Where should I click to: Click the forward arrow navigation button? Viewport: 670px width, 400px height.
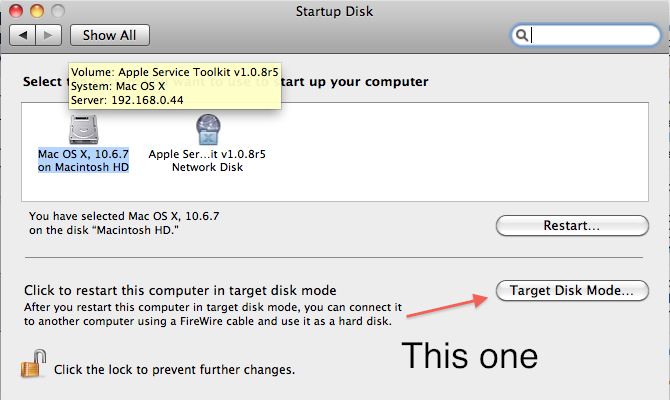(49, 35)
